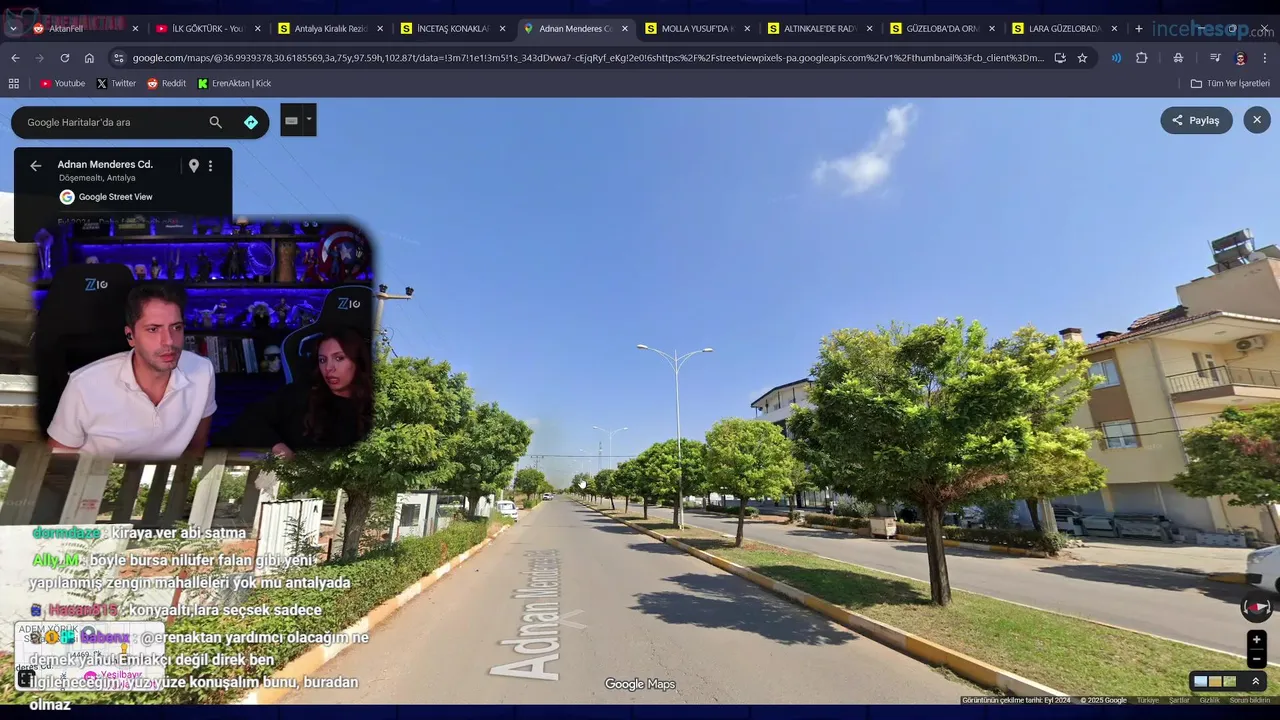The width and height of the screenshot is (1280, 720).
Task: Open the apps grid in bookmarks bar
Action: pyautogui.click(x=14, y=84)
